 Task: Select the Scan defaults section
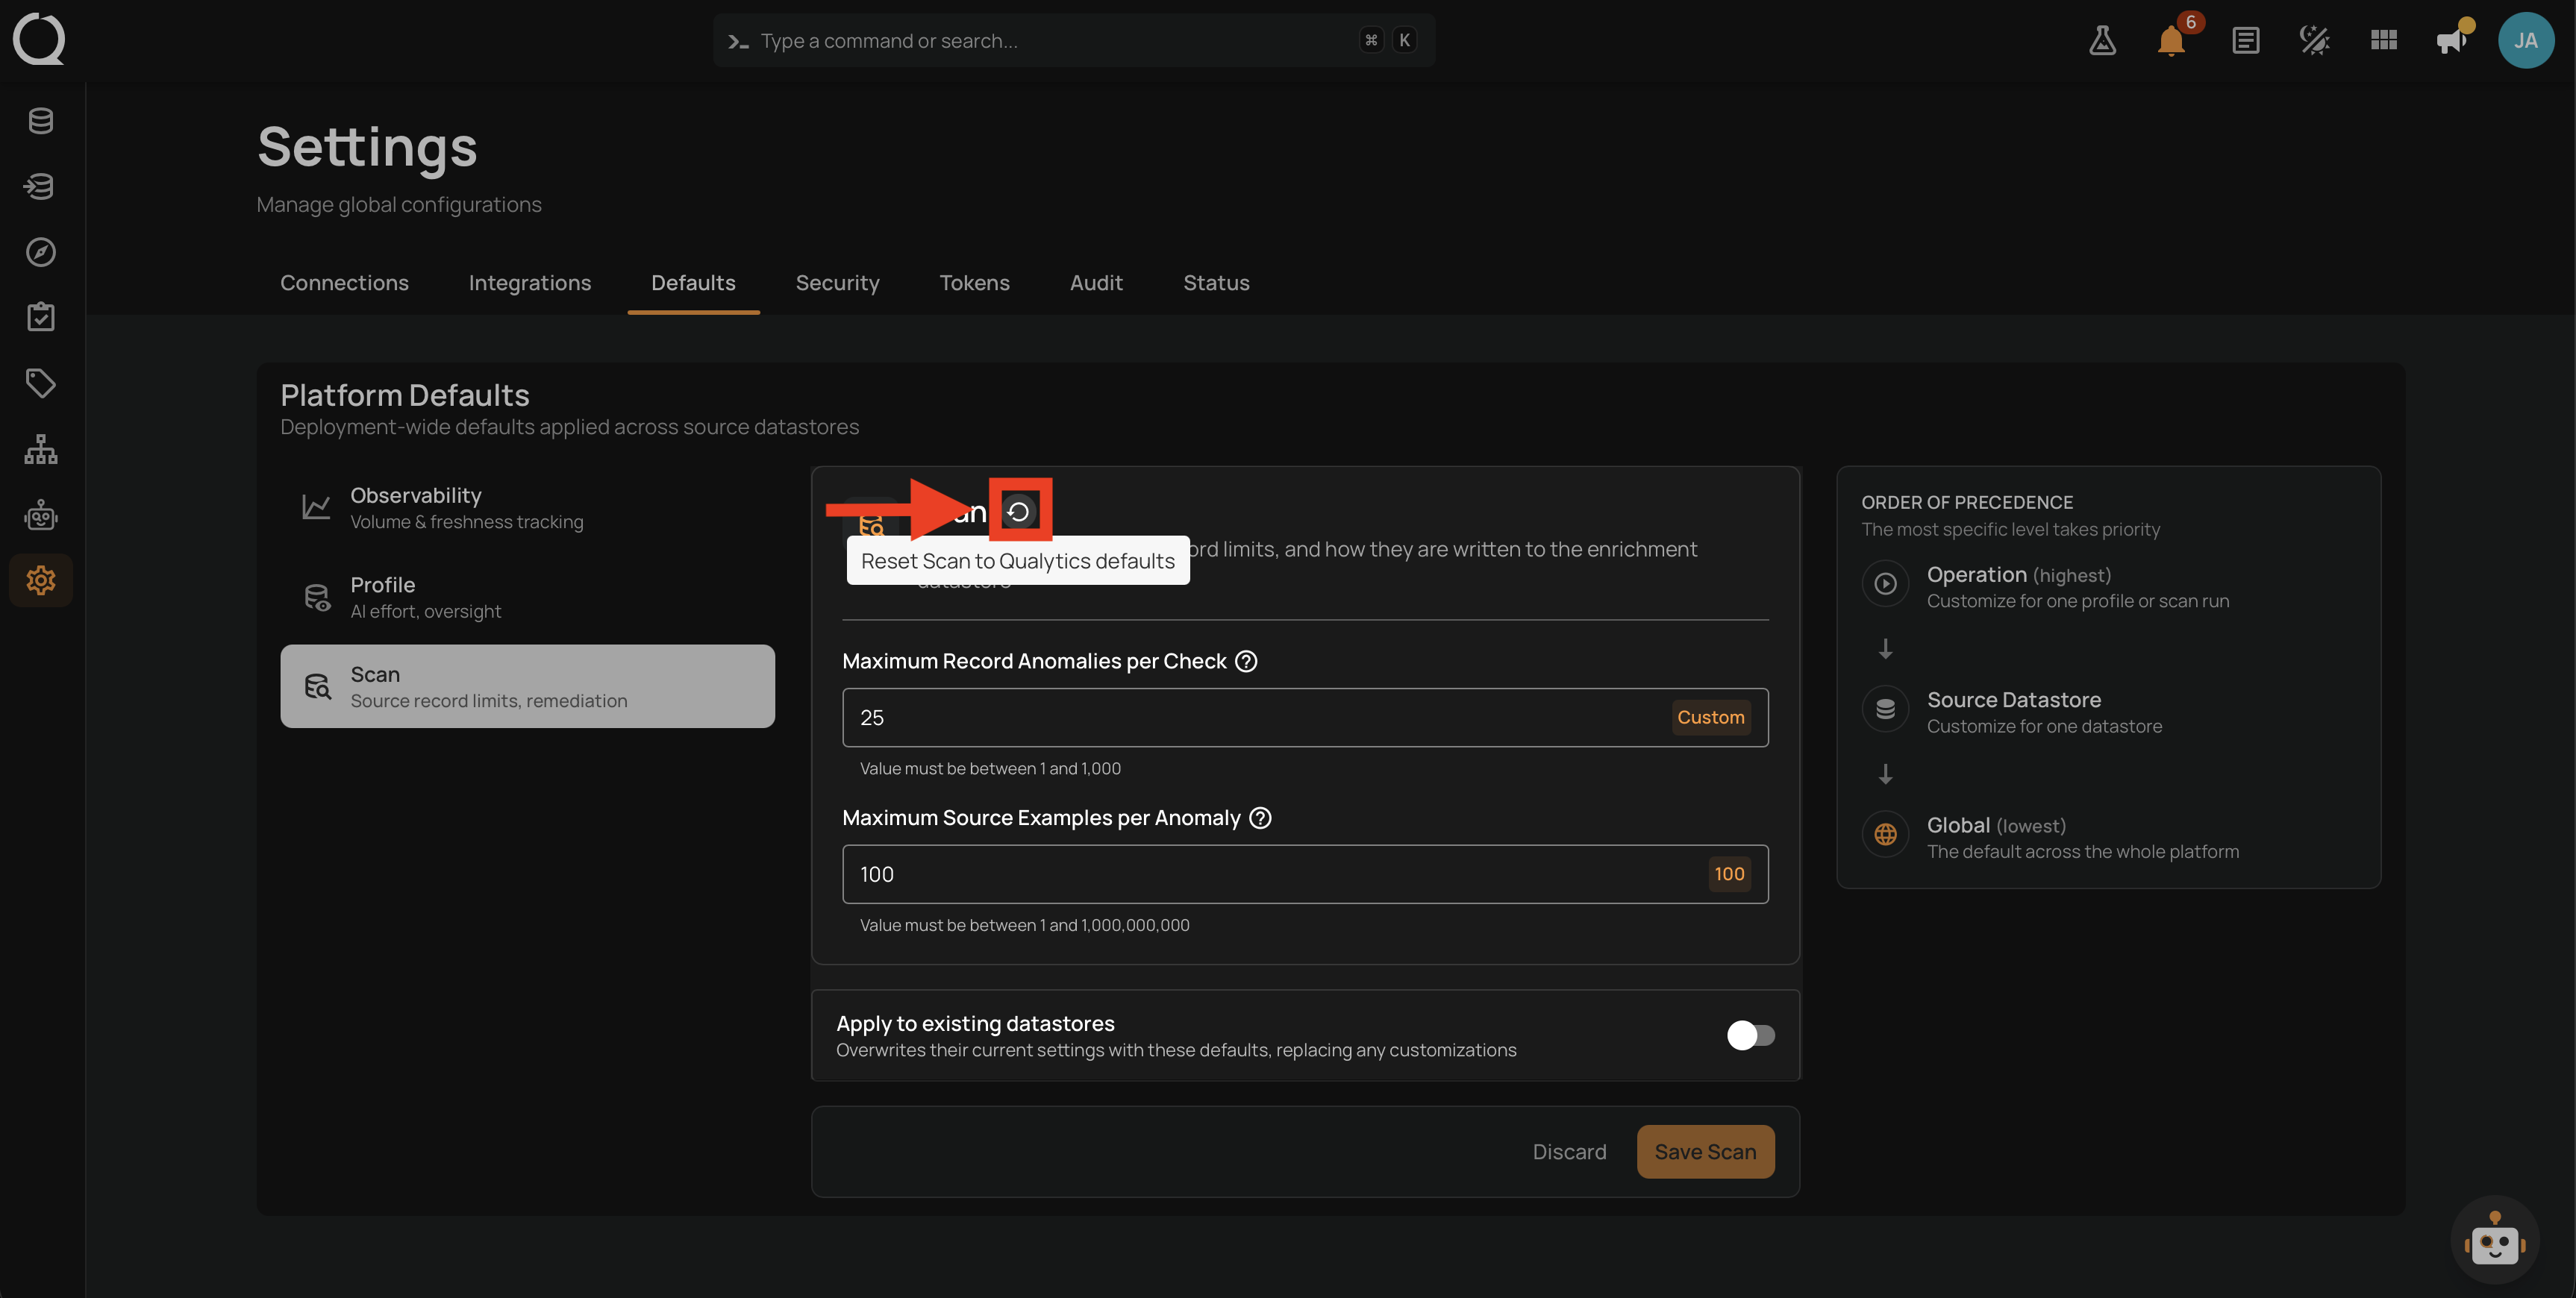click(x=527, y=686)
